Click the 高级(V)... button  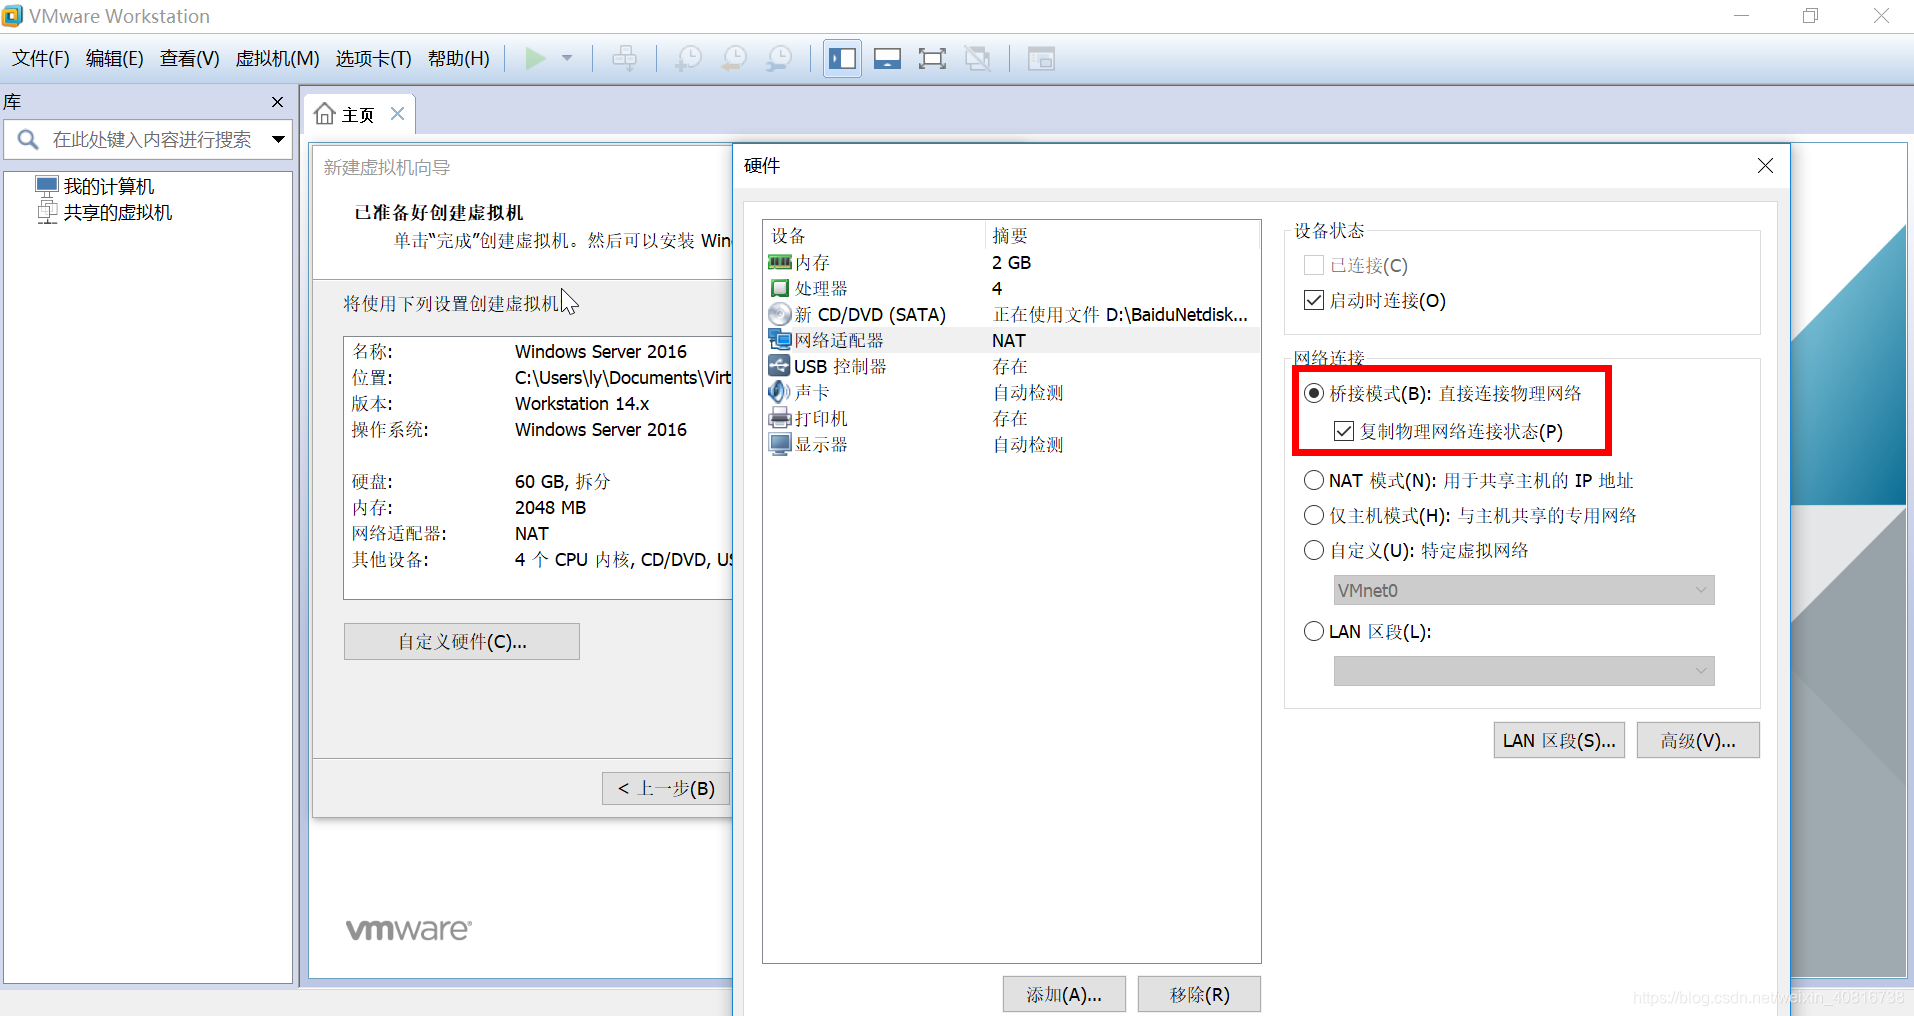tap(1698, 740)
